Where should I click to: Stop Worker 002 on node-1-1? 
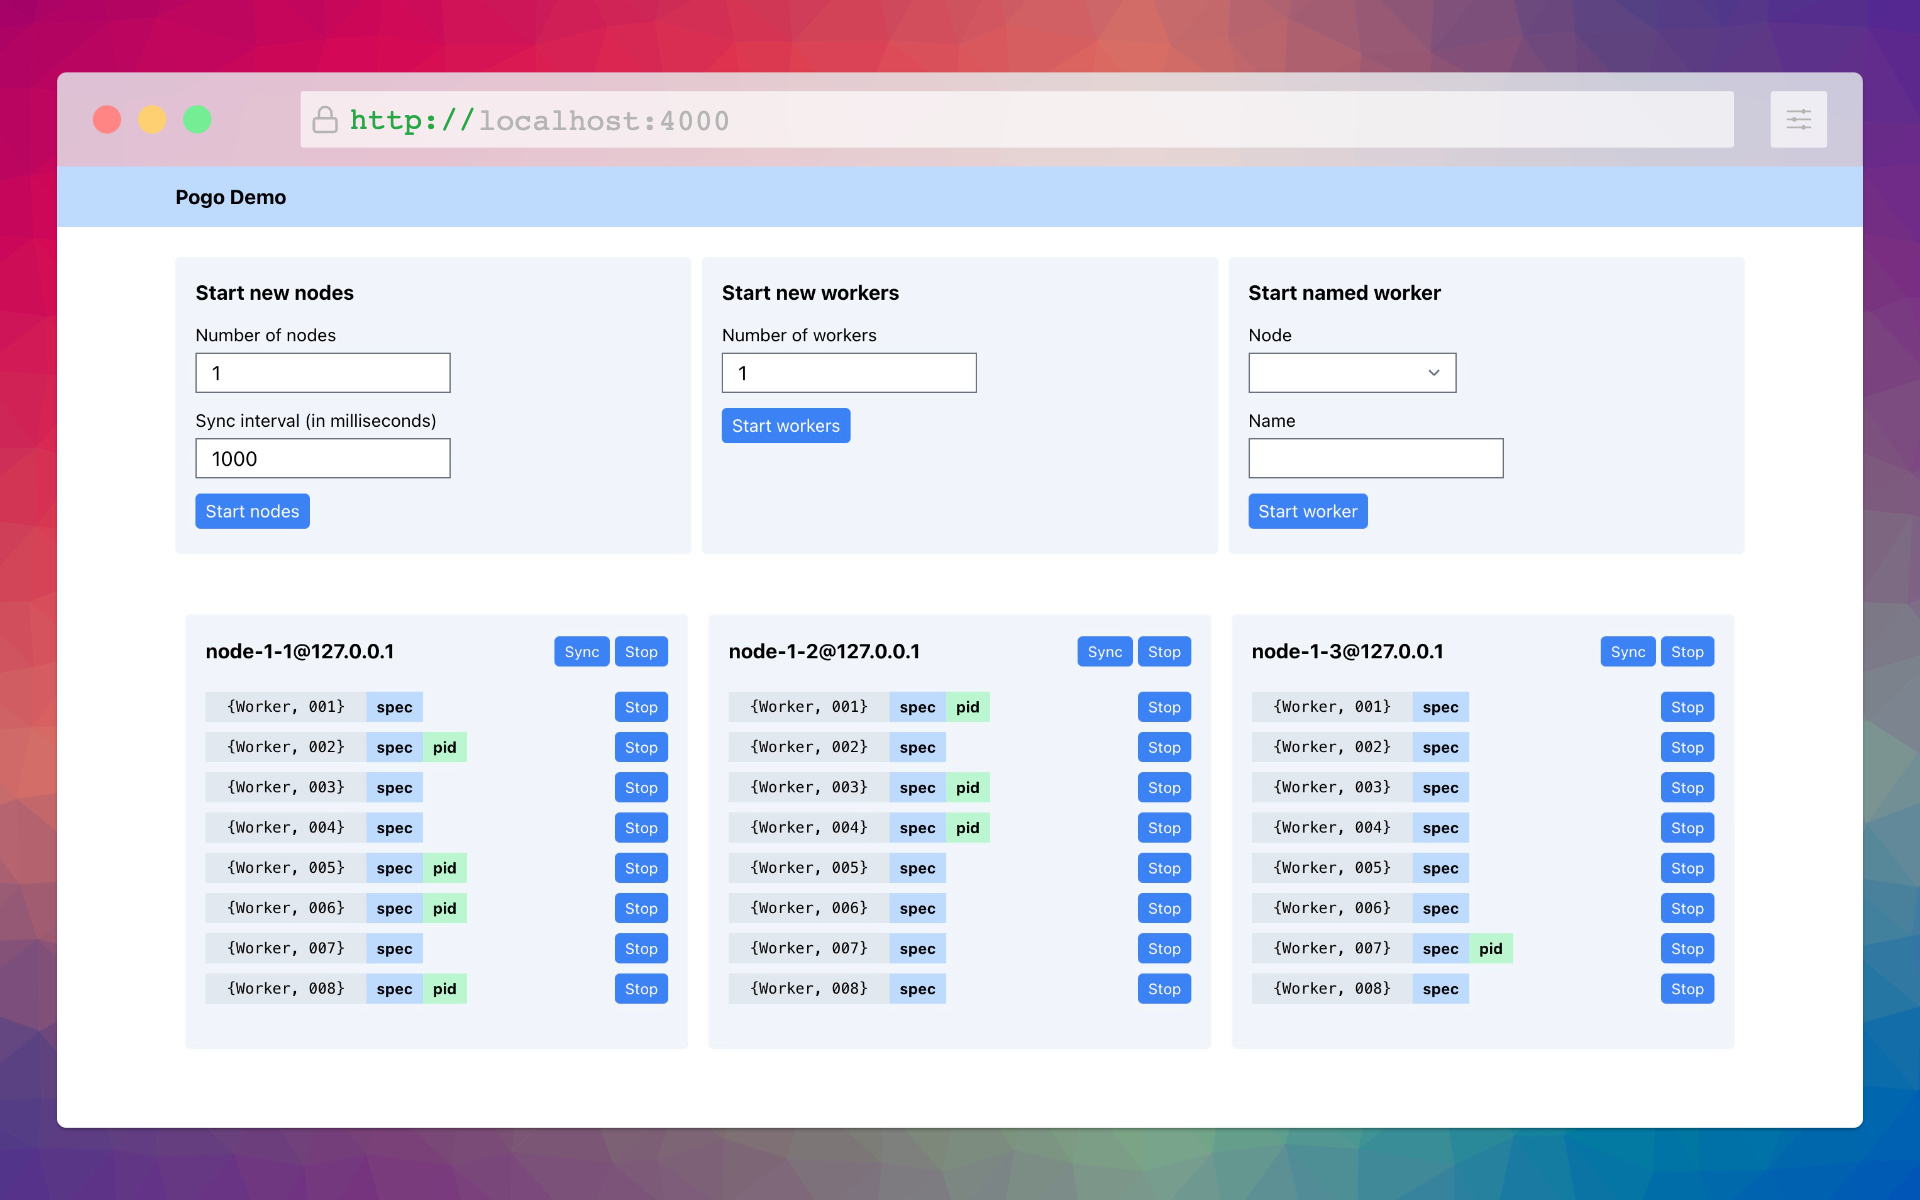(x=641, y=748)
